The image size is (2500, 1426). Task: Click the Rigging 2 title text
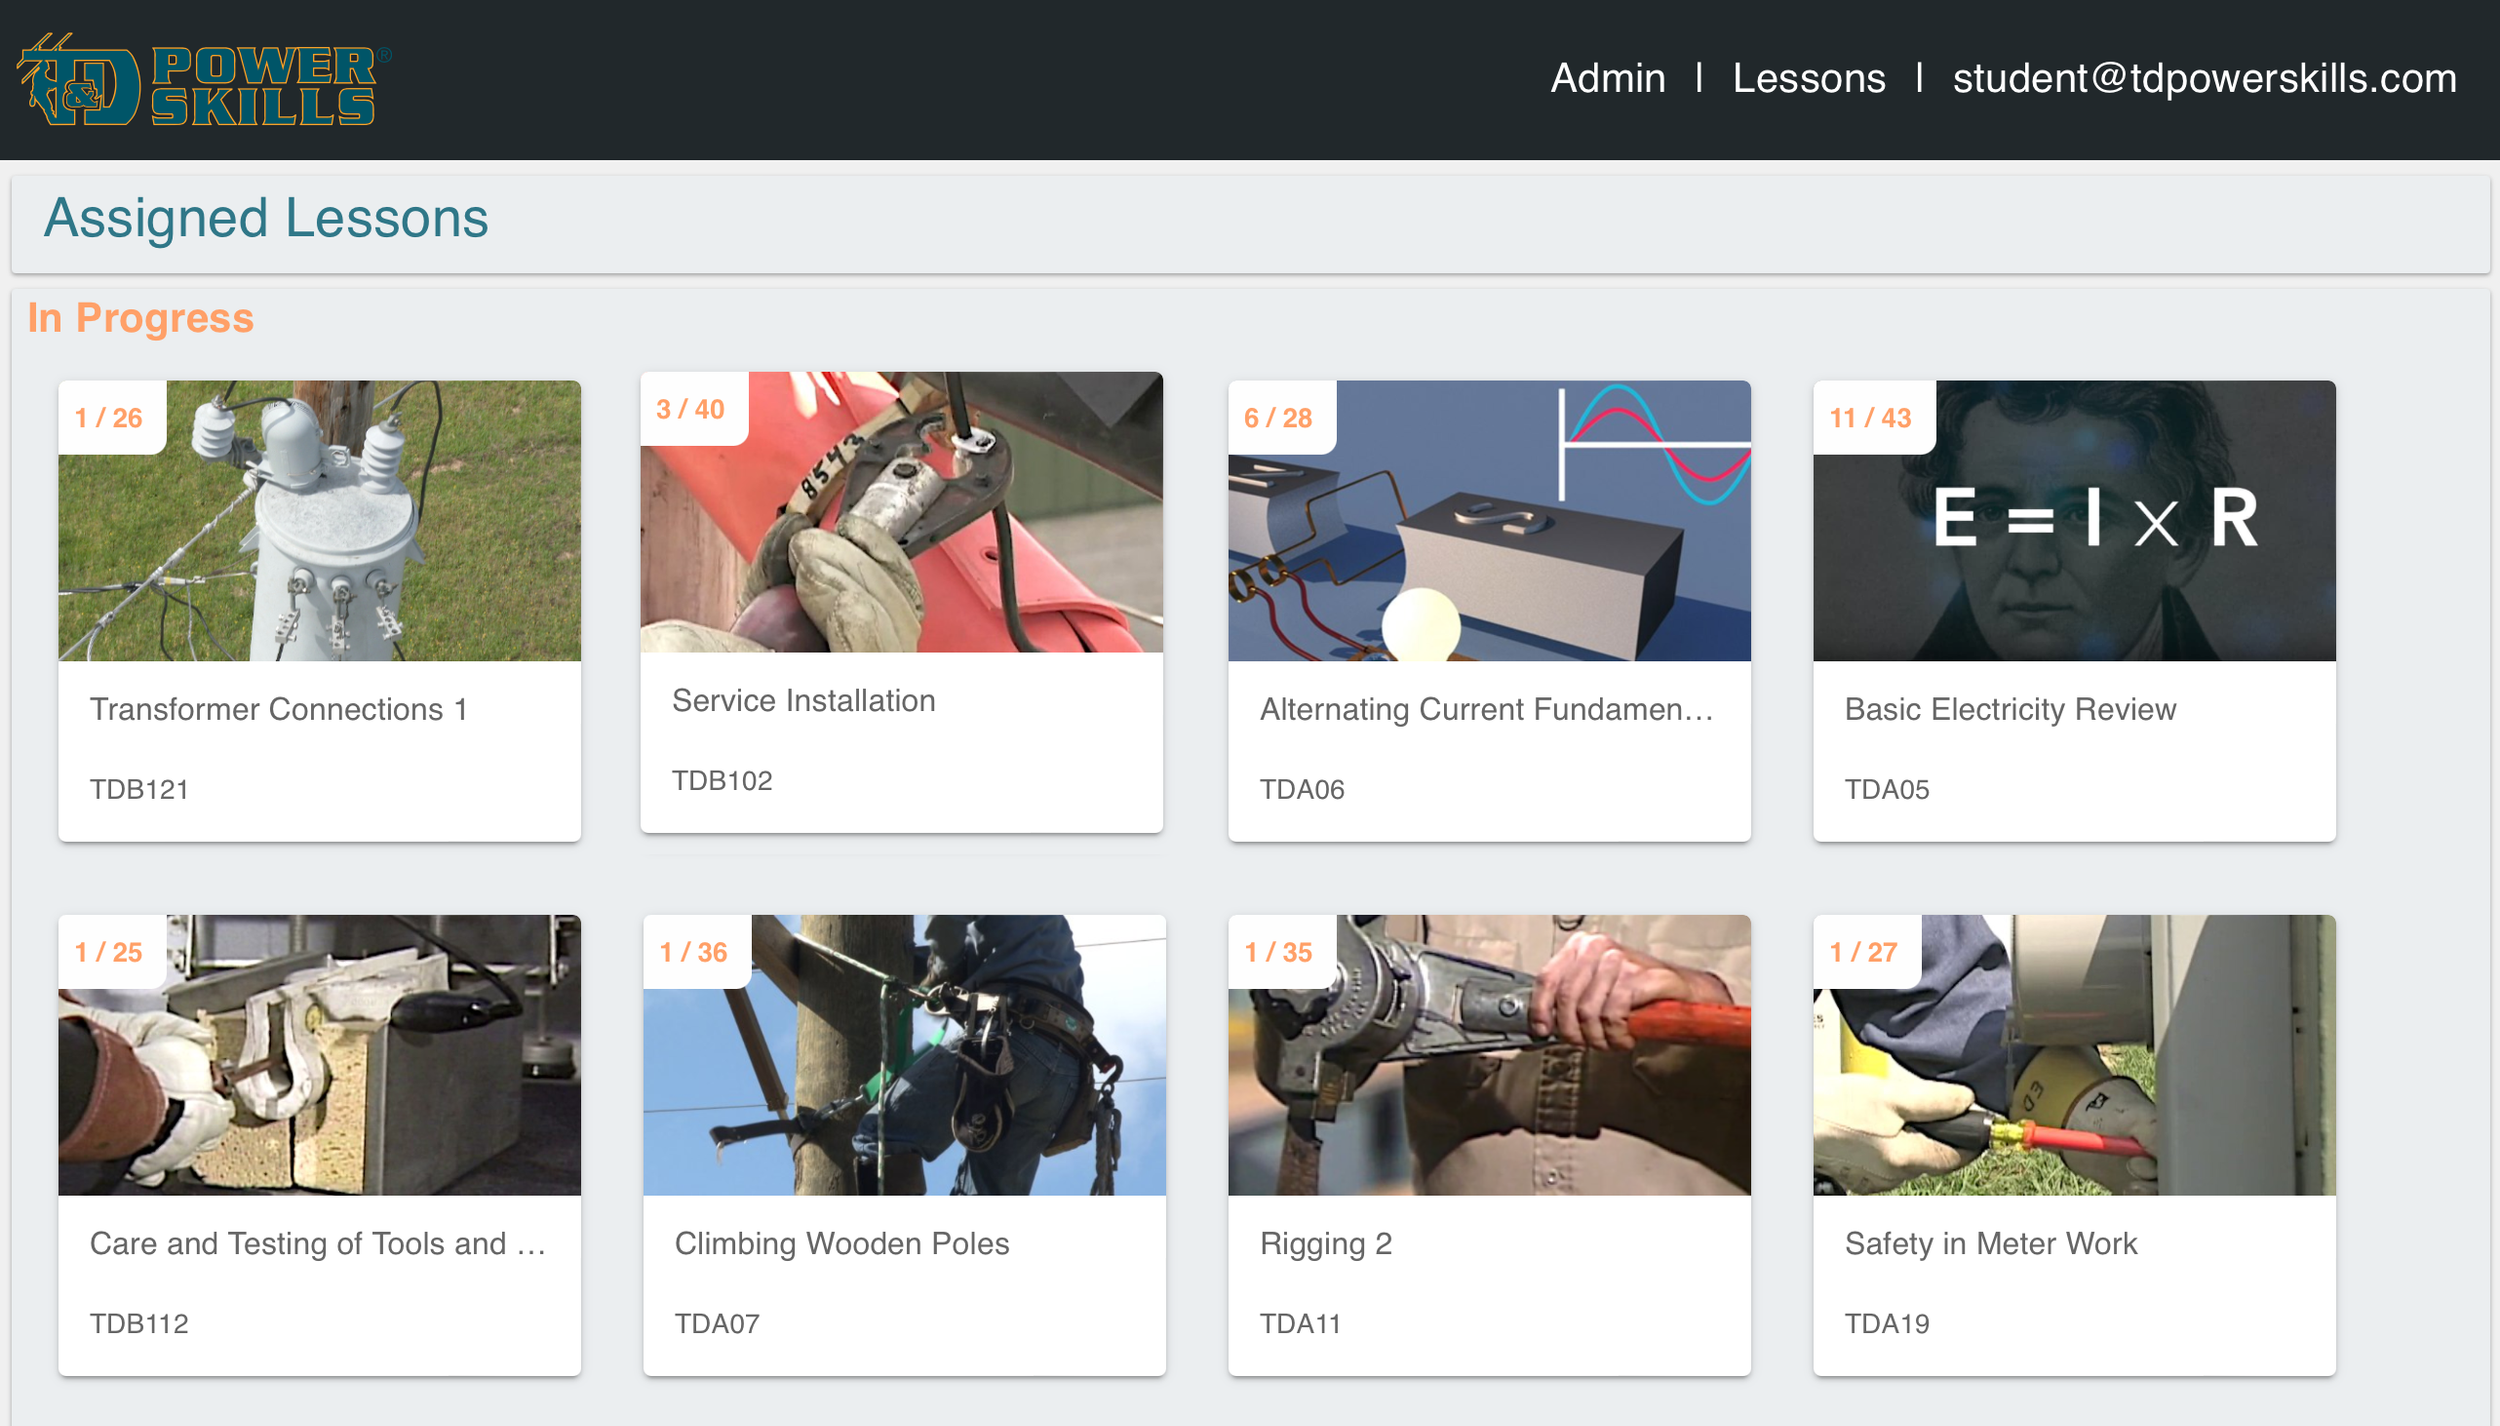(x=1325, y=1243)
